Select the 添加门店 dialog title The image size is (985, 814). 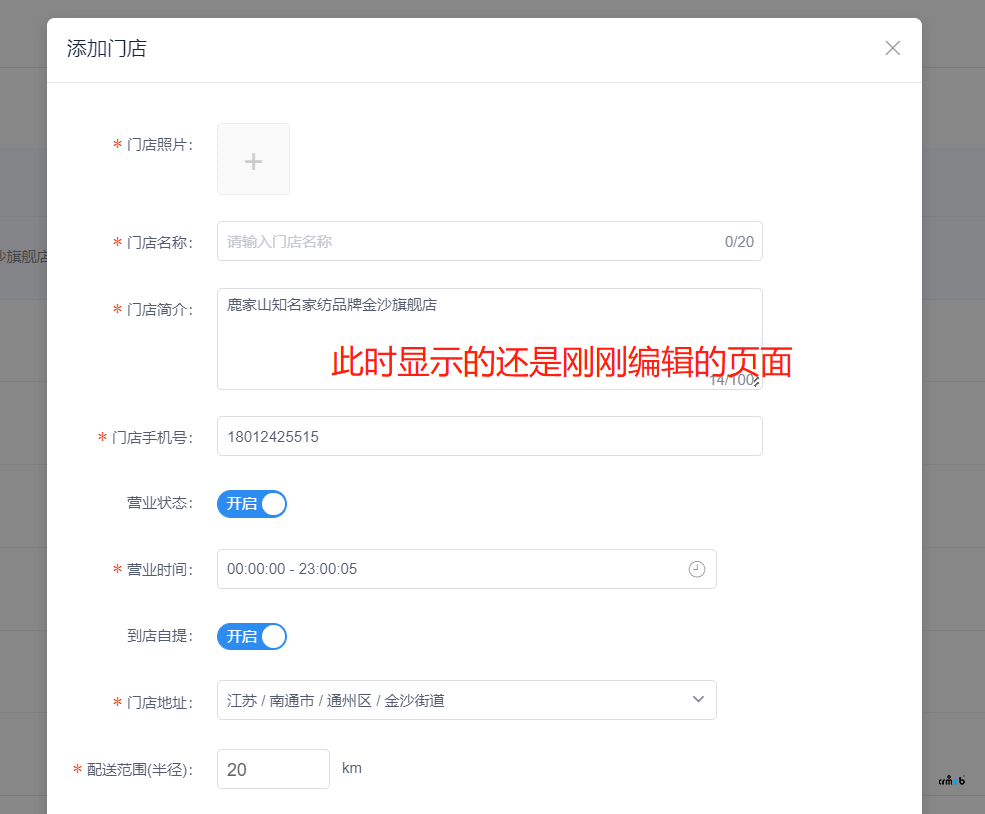click(x=107, y=48)
